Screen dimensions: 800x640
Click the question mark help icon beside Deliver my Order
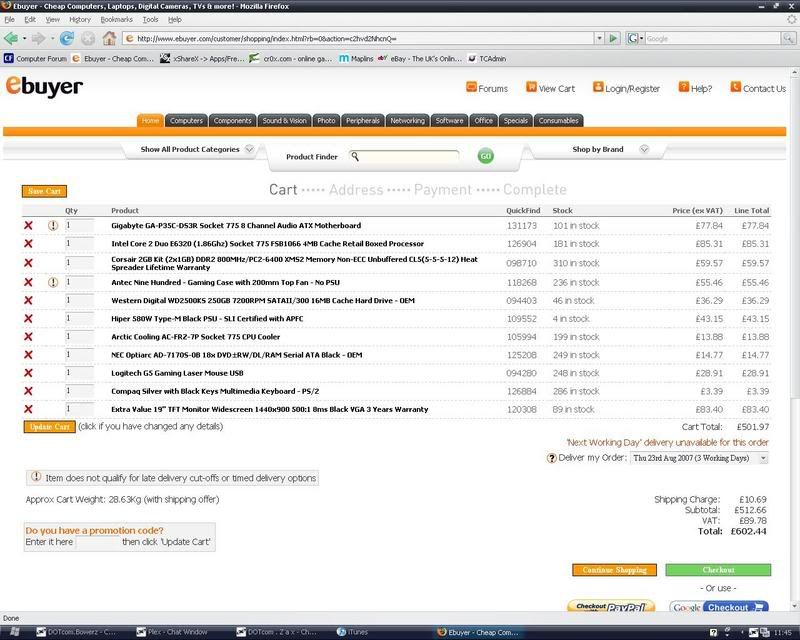point(552,458)
